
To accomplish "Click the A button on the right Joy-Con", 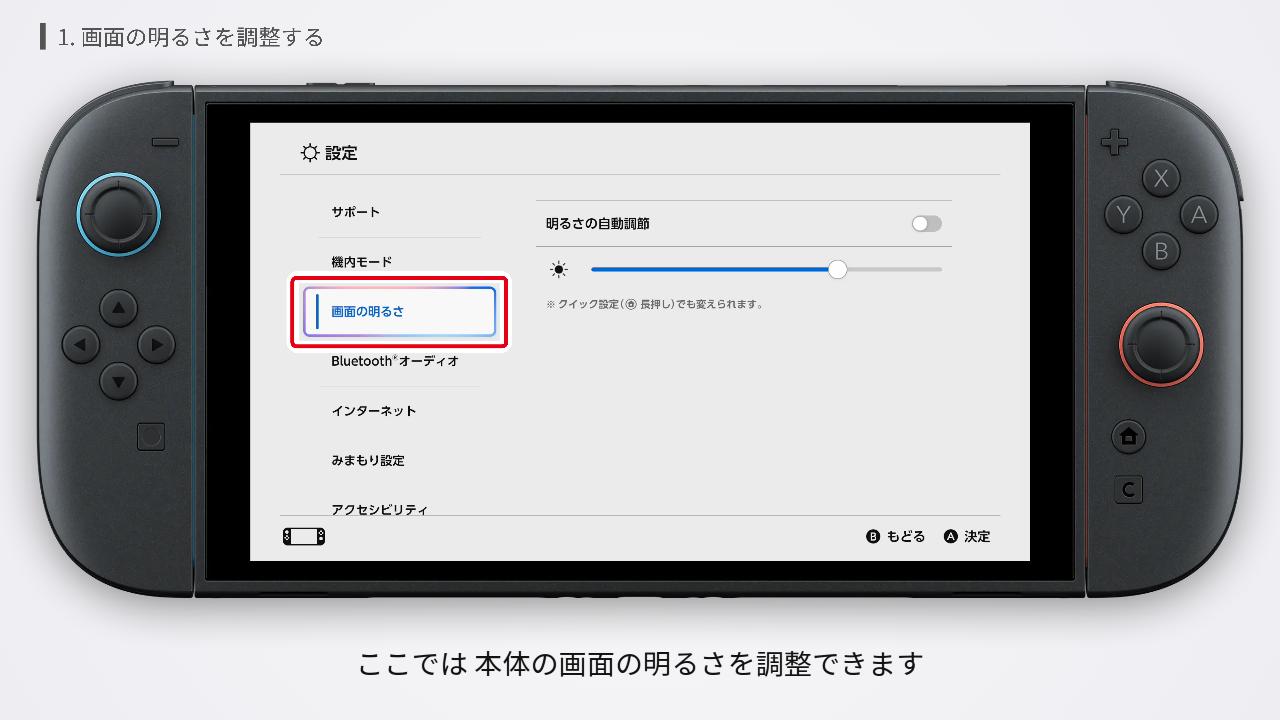I will coord(1199,216).
